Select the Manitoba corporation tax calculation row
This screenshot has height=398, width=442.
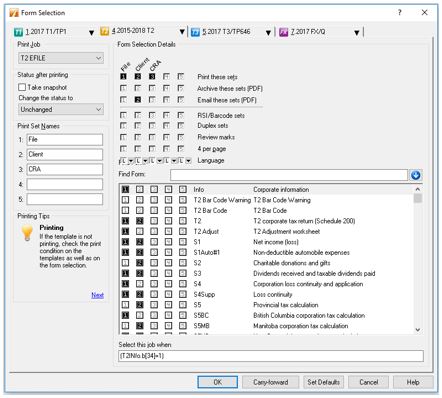point(300,326)
